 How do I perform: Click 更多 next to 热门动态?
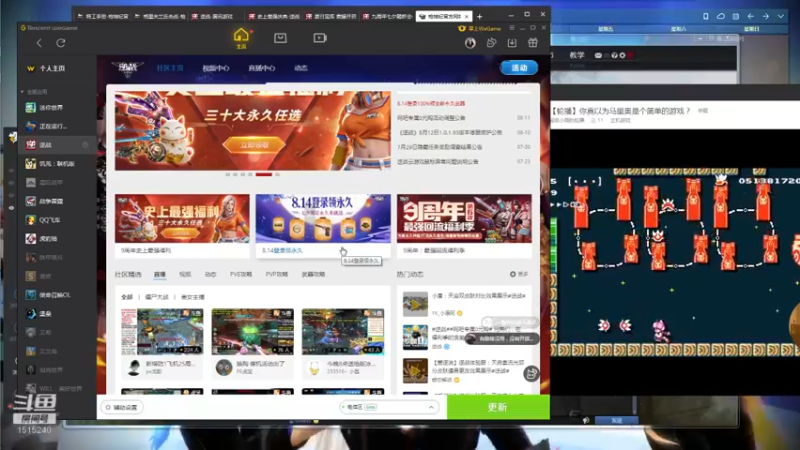click(x=519, y=274)
